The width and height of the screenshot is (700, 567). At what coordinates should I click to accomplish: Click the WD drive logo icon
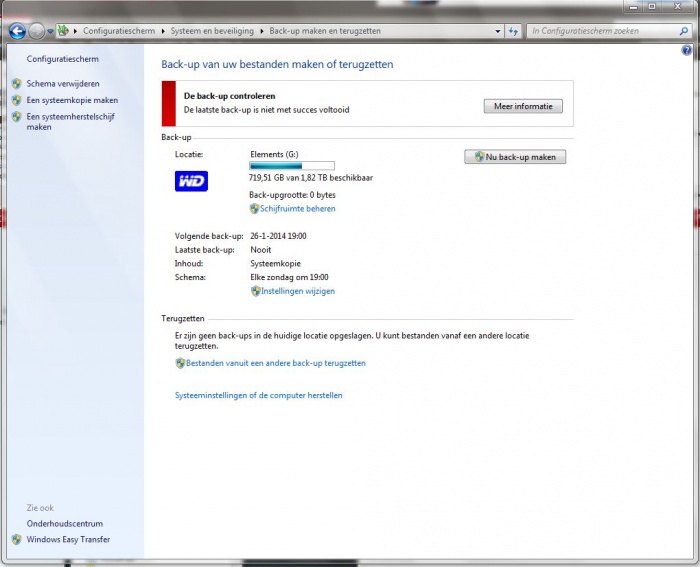191,181
